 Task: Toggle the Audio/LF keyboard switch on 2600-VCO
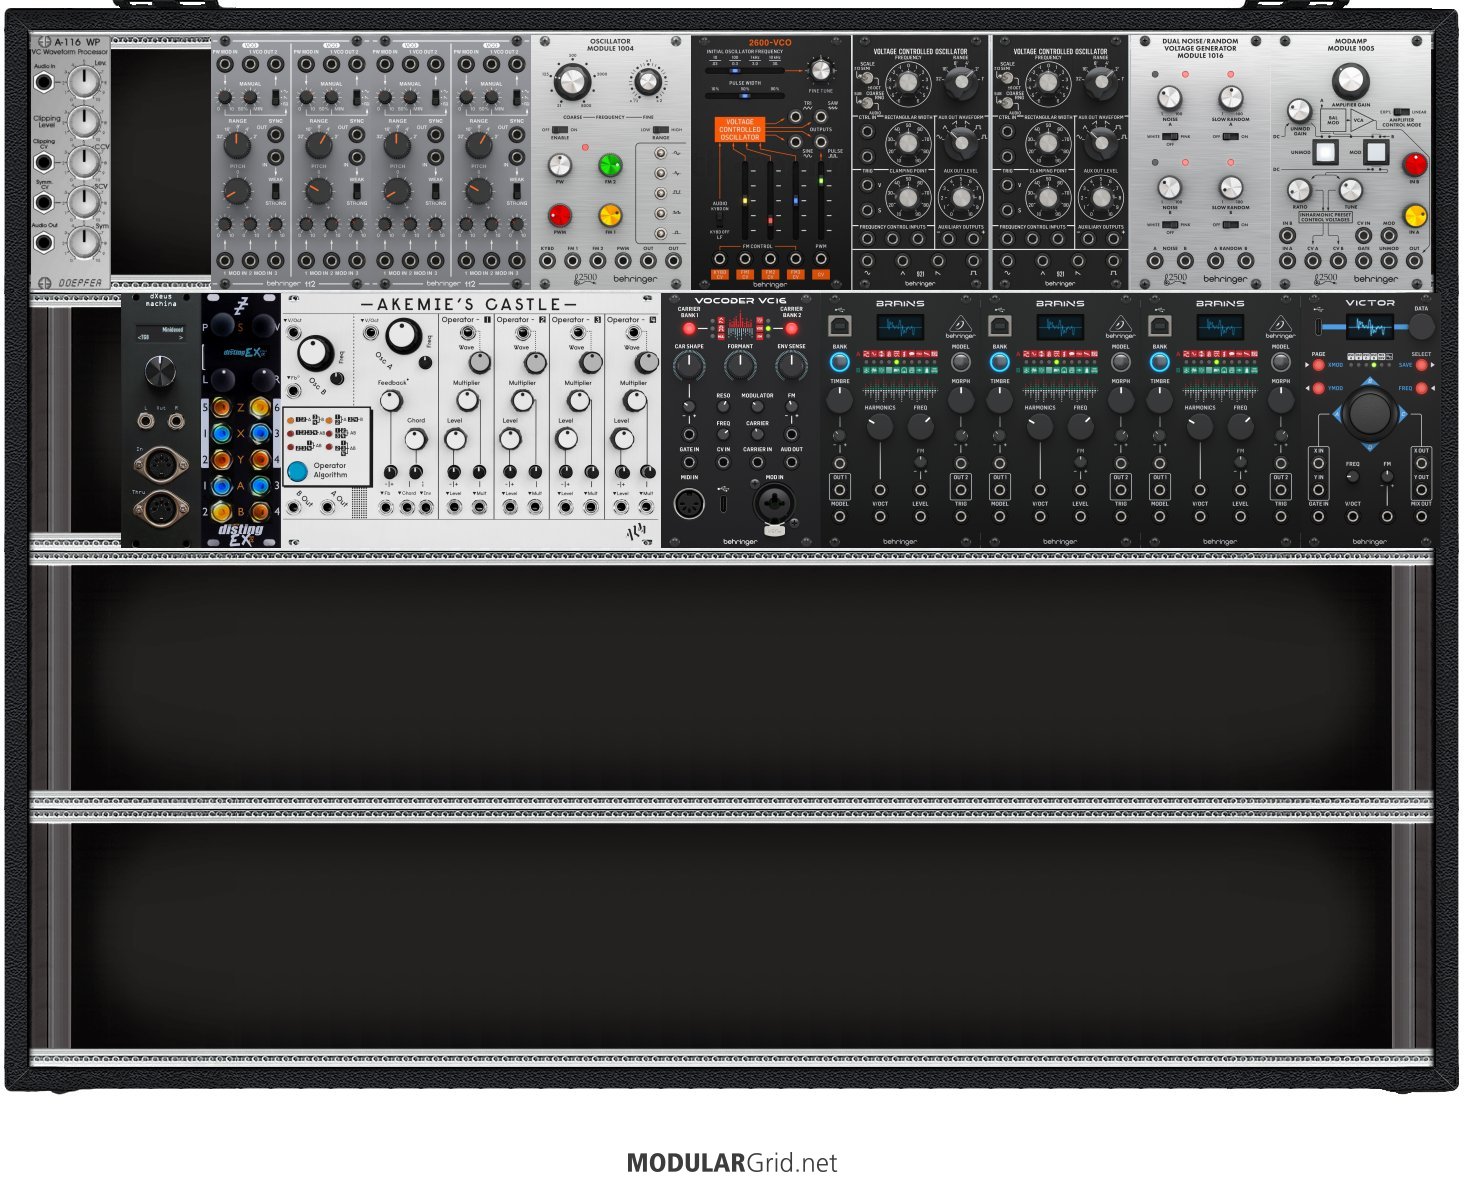click(720, 220)
